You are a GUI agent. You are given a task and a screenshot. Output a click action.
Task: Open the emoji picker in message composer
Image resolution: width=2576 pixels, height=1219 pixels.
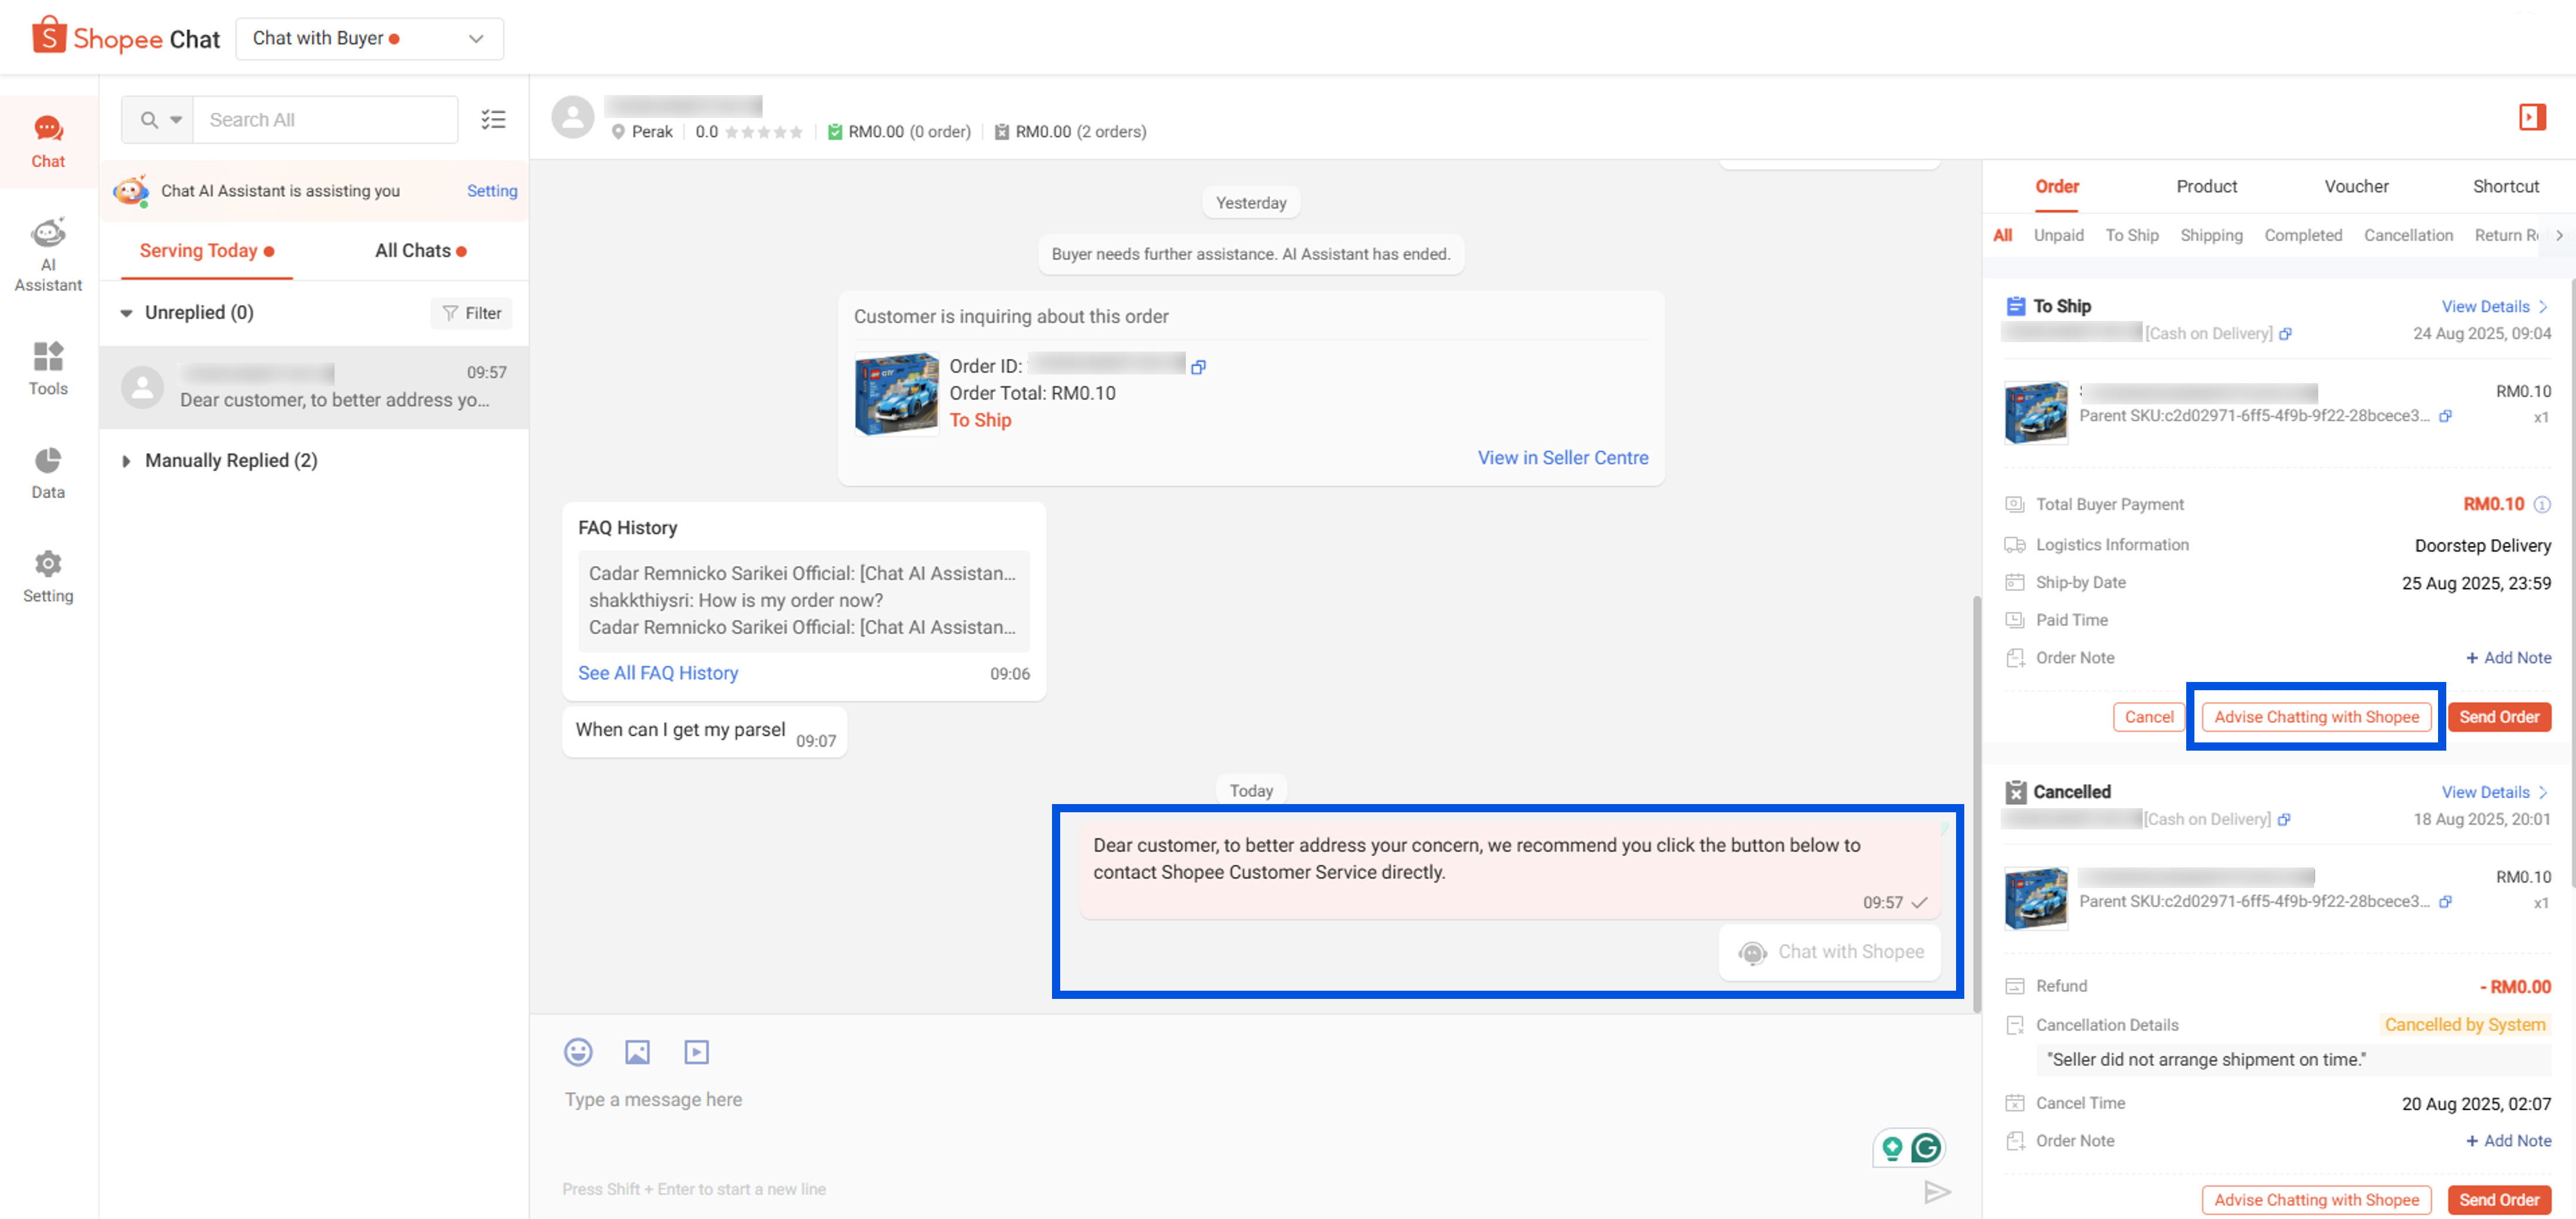pyautogui.click(x=578, y=1052)
